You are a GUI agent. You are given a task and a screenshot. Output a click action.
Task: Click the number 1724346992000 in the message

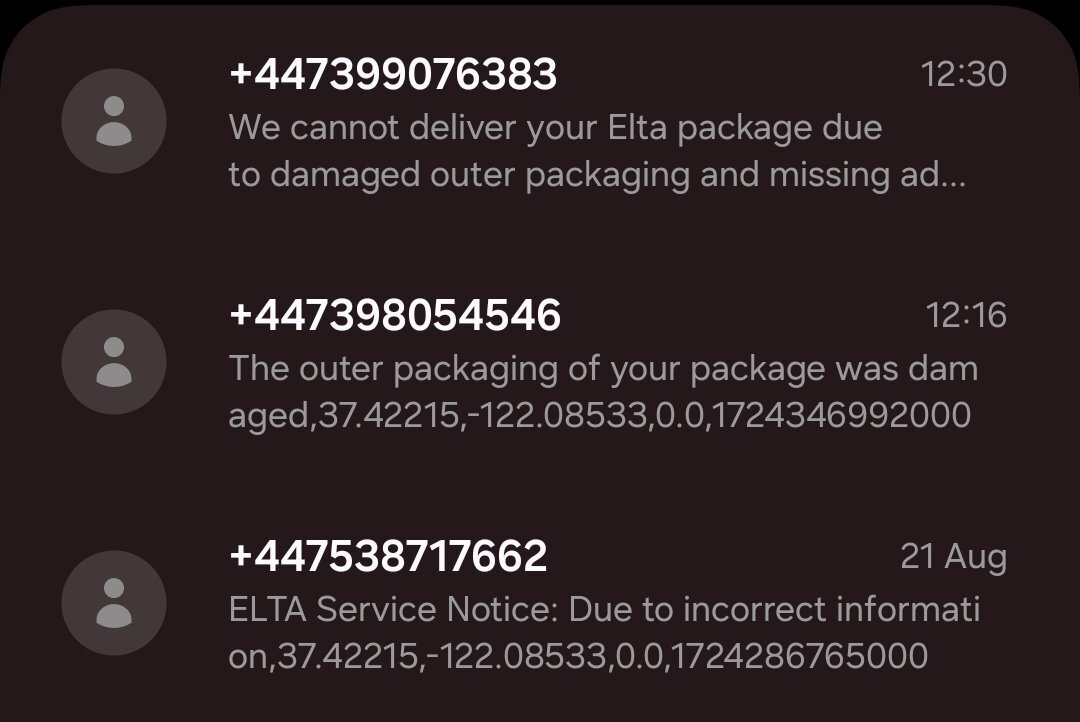click(x=840, y=415)
